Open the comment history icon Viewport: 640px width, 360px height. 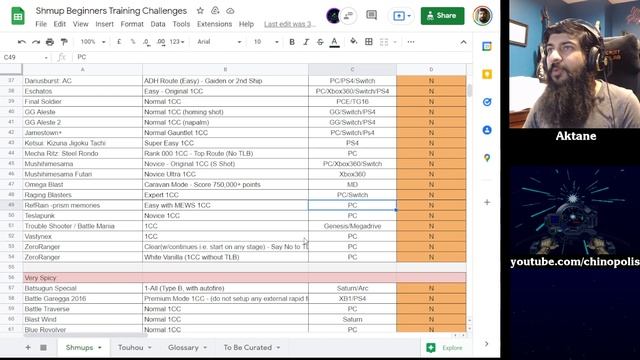371,16
